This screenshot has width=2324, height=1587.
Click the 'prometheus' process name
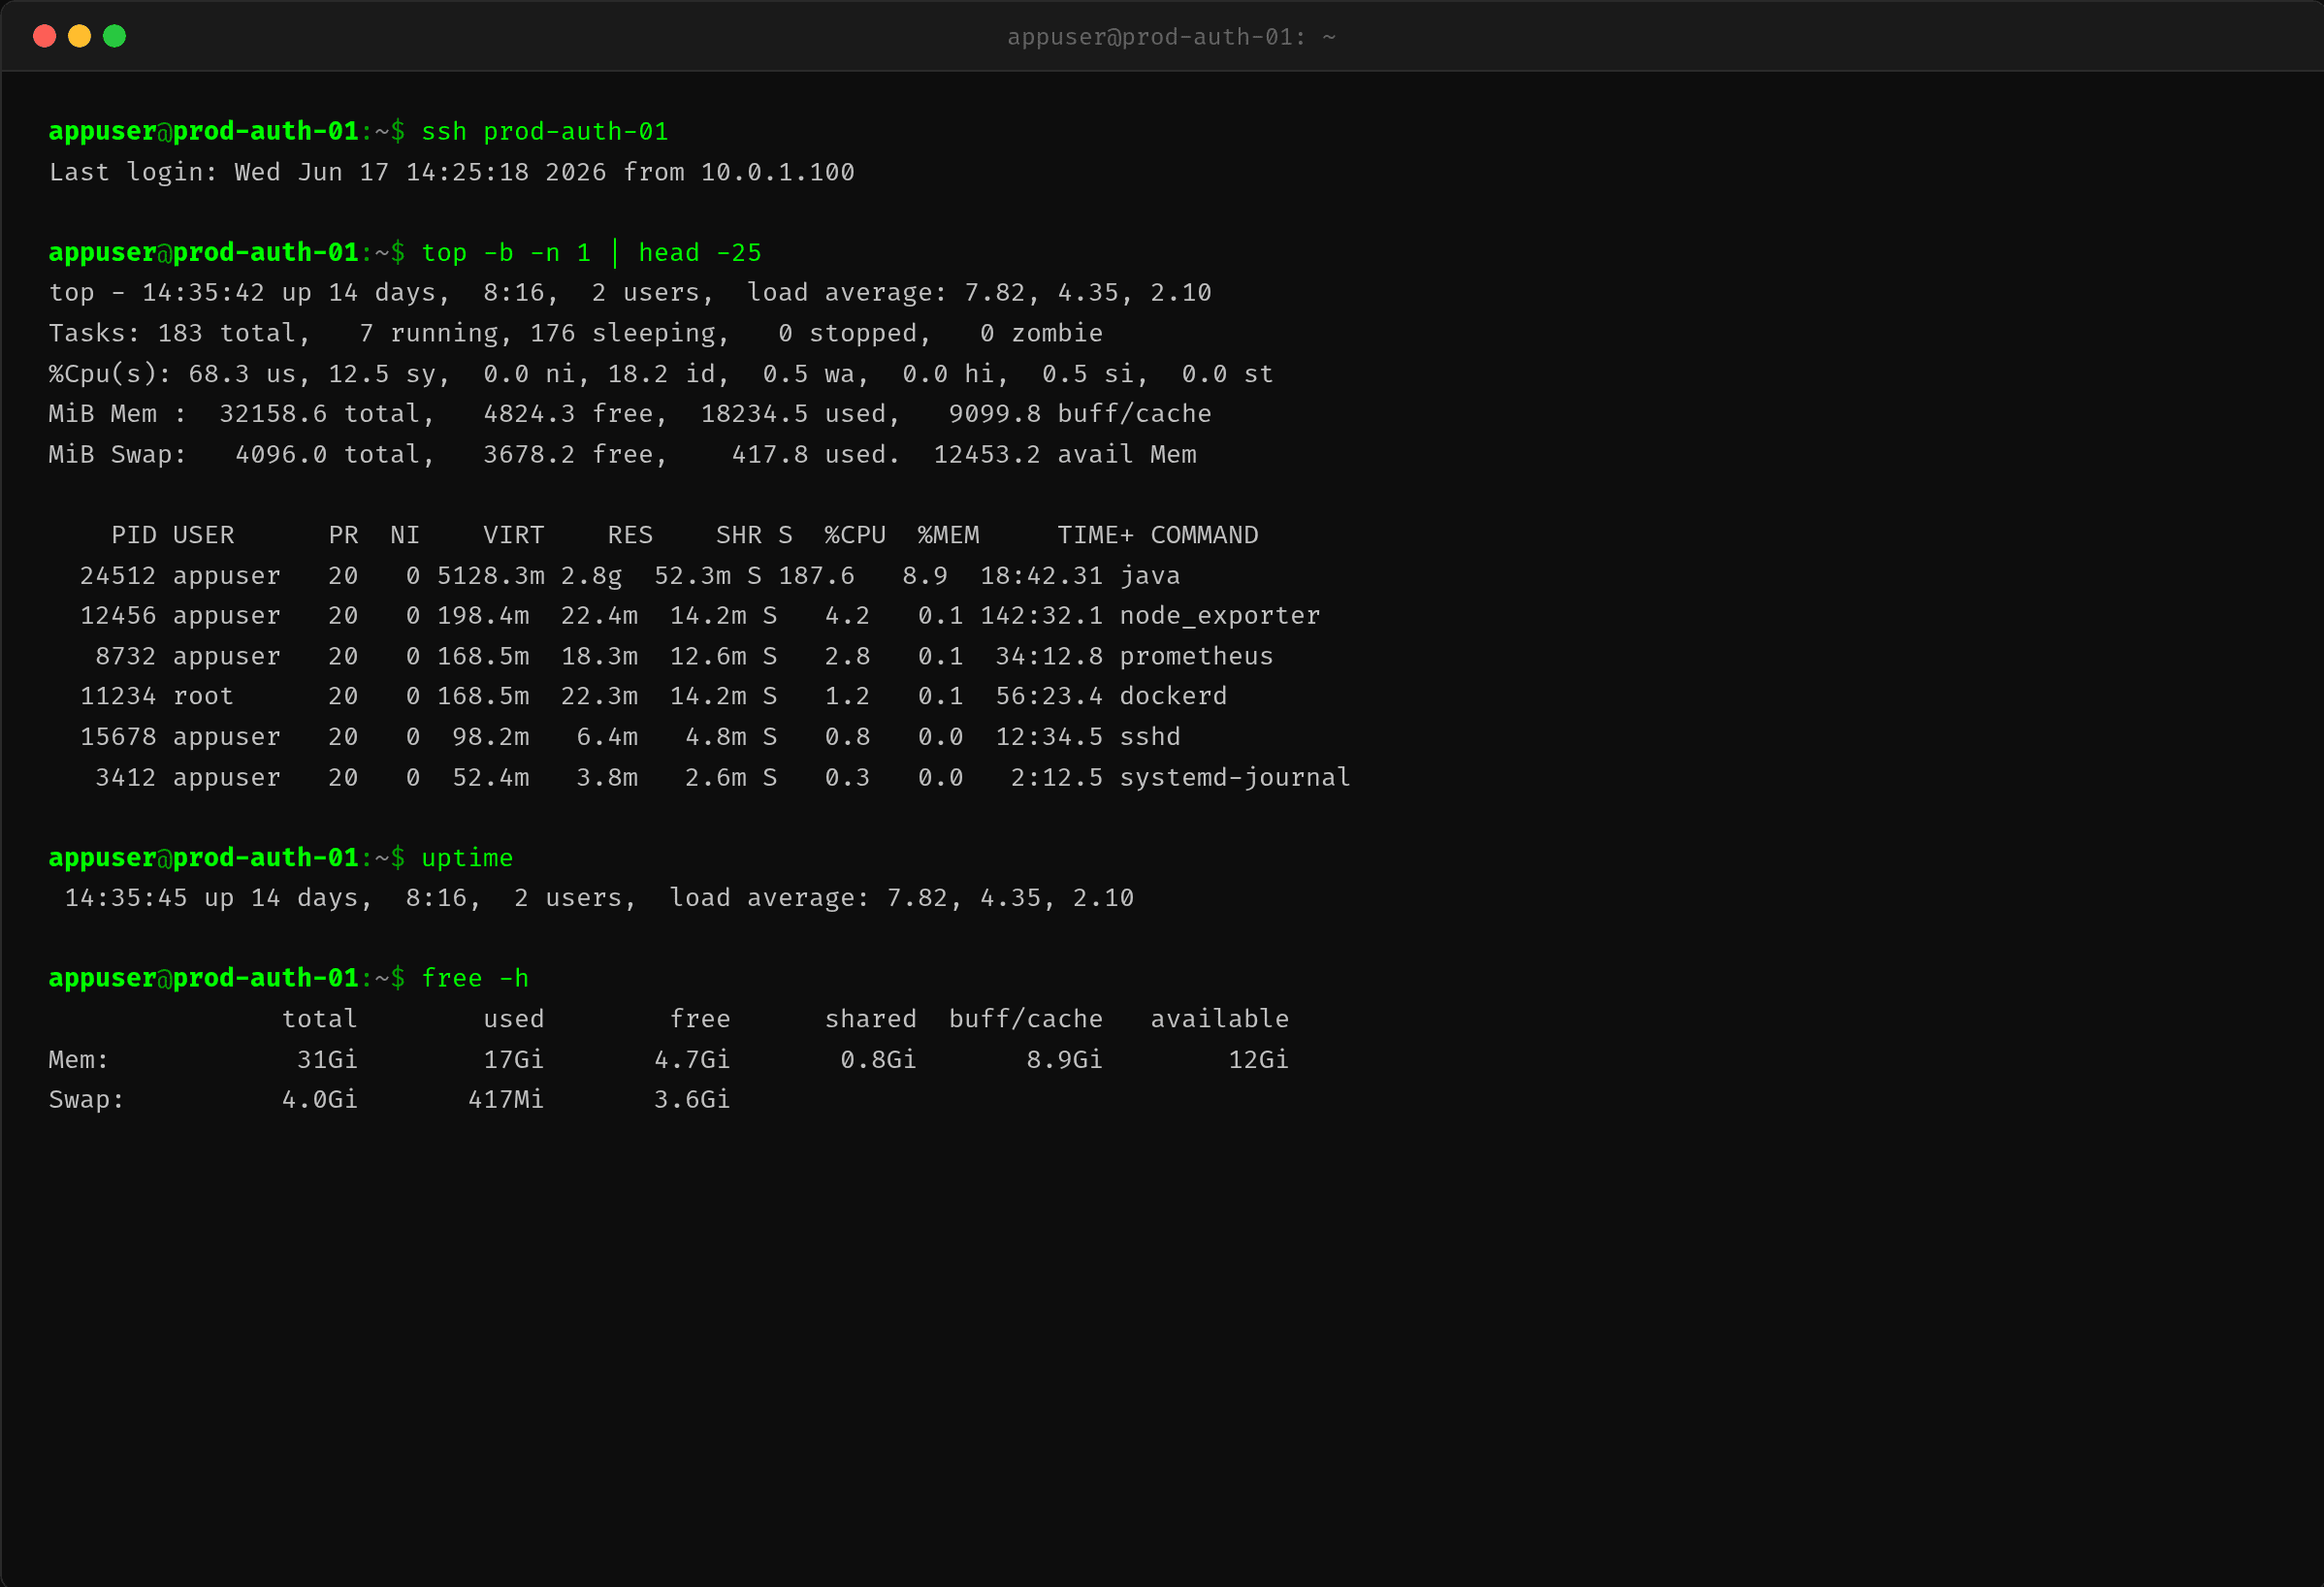pos(1196,656)
